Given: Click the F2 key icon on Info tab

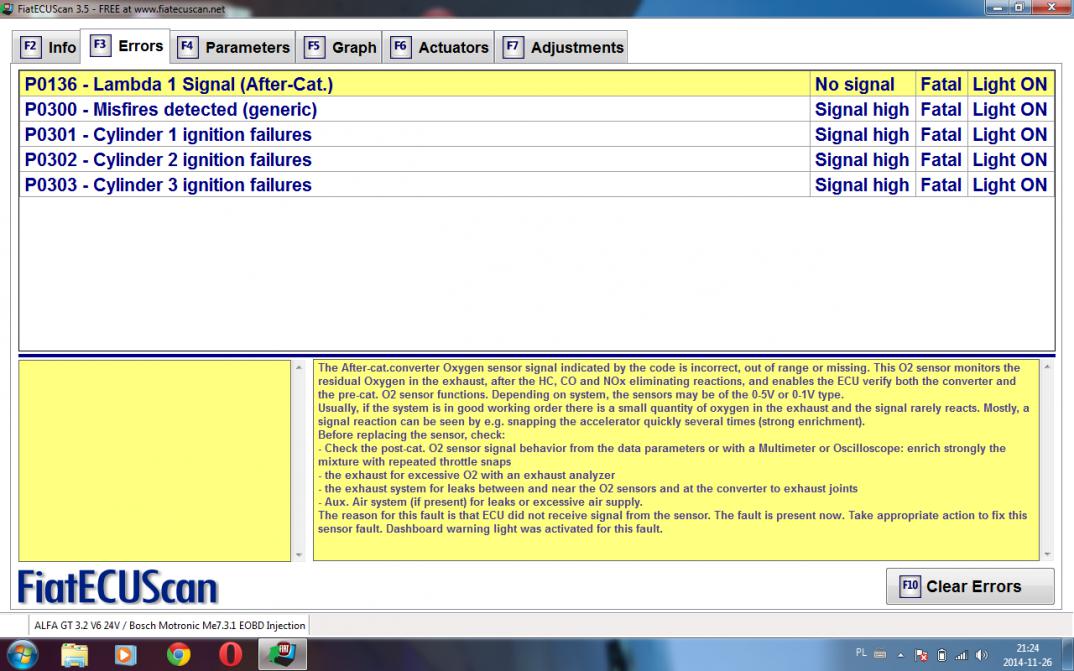Looking at the screenshot, I should click(30, 47).
